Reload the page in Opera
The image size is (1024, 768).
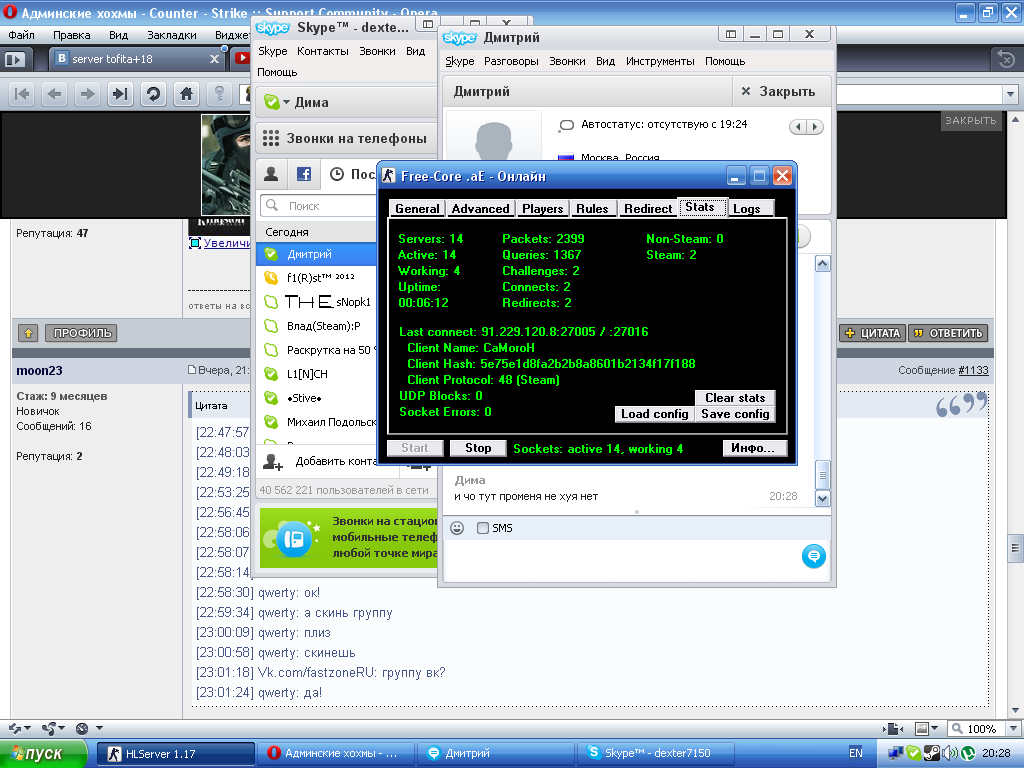coord(153,94)
